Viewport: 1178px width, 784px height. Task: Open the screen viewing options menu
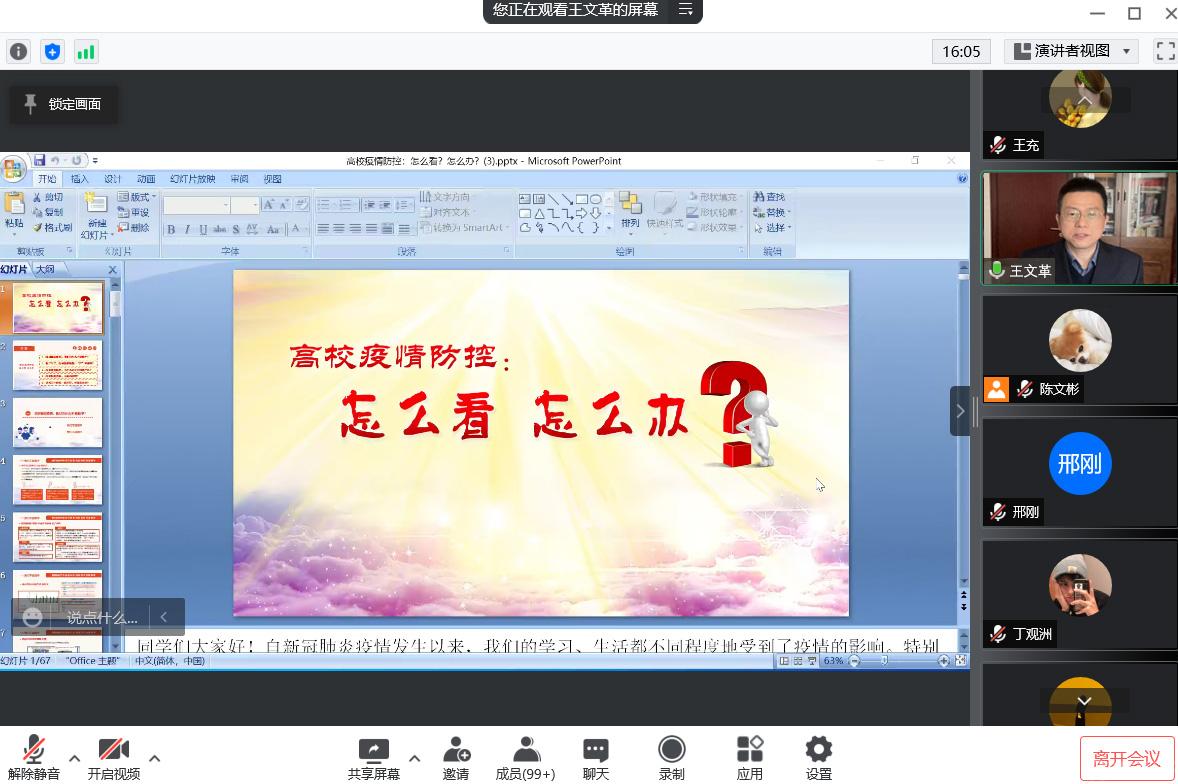(x=686, y=10)
